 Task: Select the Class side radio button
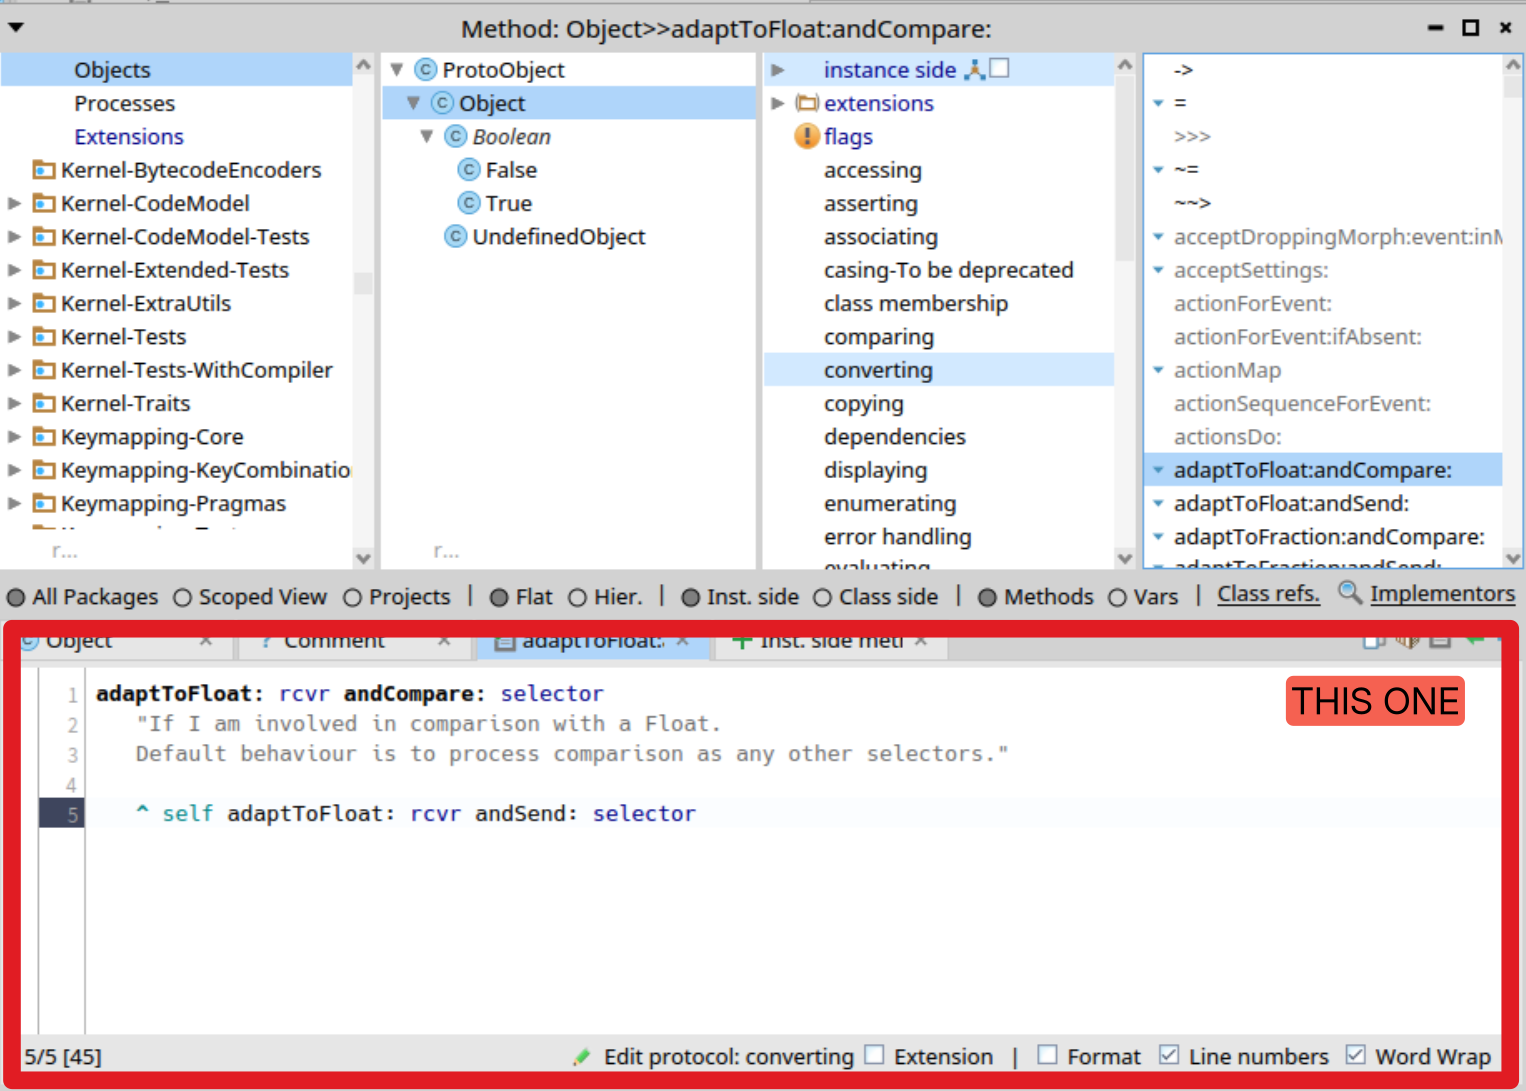point(822,598)
